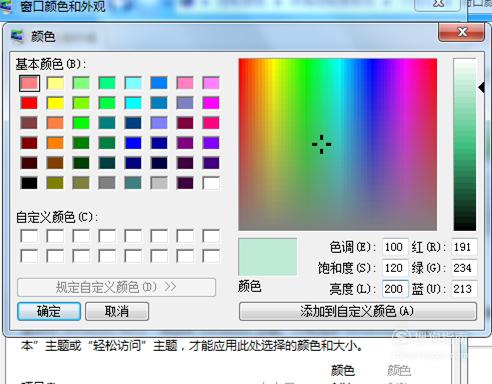Click the 确定 (OK) button
The height and width of the screenshot is (384, 492).
coord(49,311)
